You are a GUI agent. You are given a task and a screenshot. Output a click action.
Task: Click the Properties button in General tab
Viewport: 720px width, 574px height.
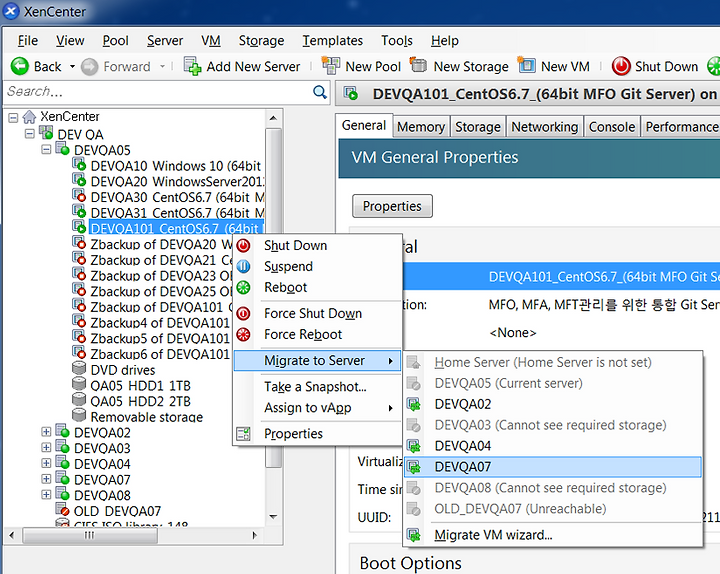pyautogui.click(x=392, y=206)
